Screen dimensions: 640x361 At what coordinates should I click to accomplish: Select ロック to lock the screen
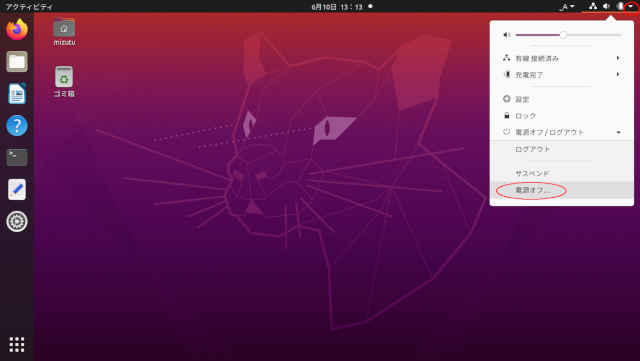click(x=562, y=116)
